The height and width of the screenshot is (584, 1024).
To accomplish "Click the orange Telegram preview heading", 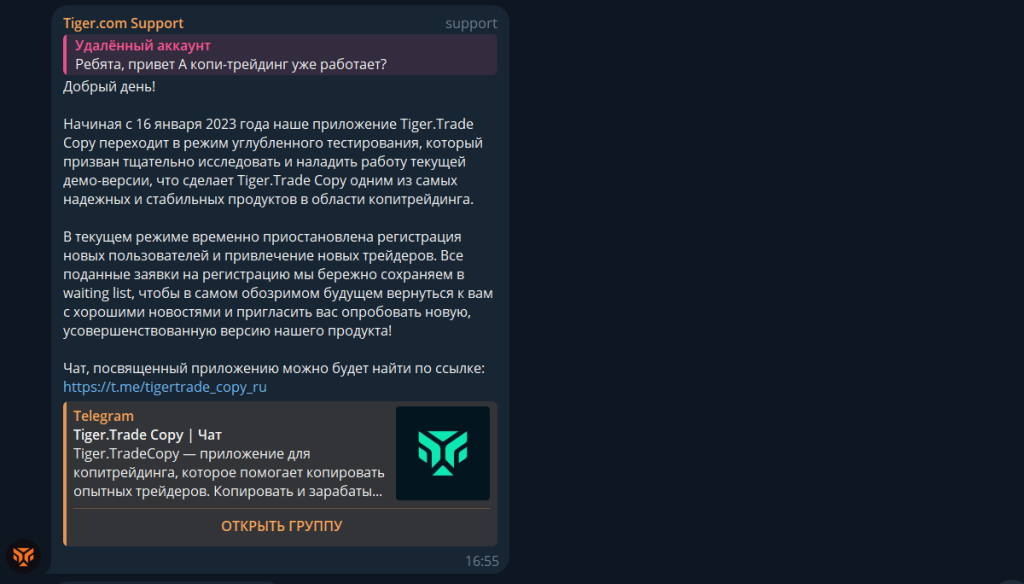I will point(103,416).
